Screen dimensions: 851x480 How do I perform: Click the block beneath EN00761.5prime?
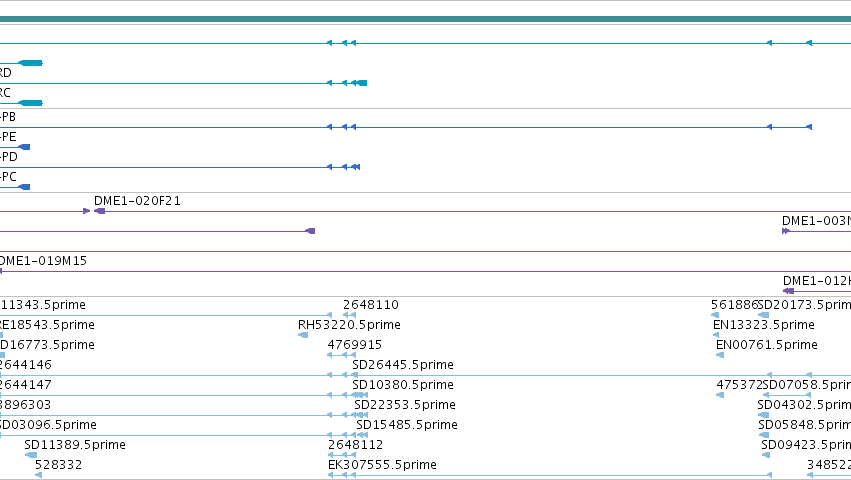click(x=720, y=355)
